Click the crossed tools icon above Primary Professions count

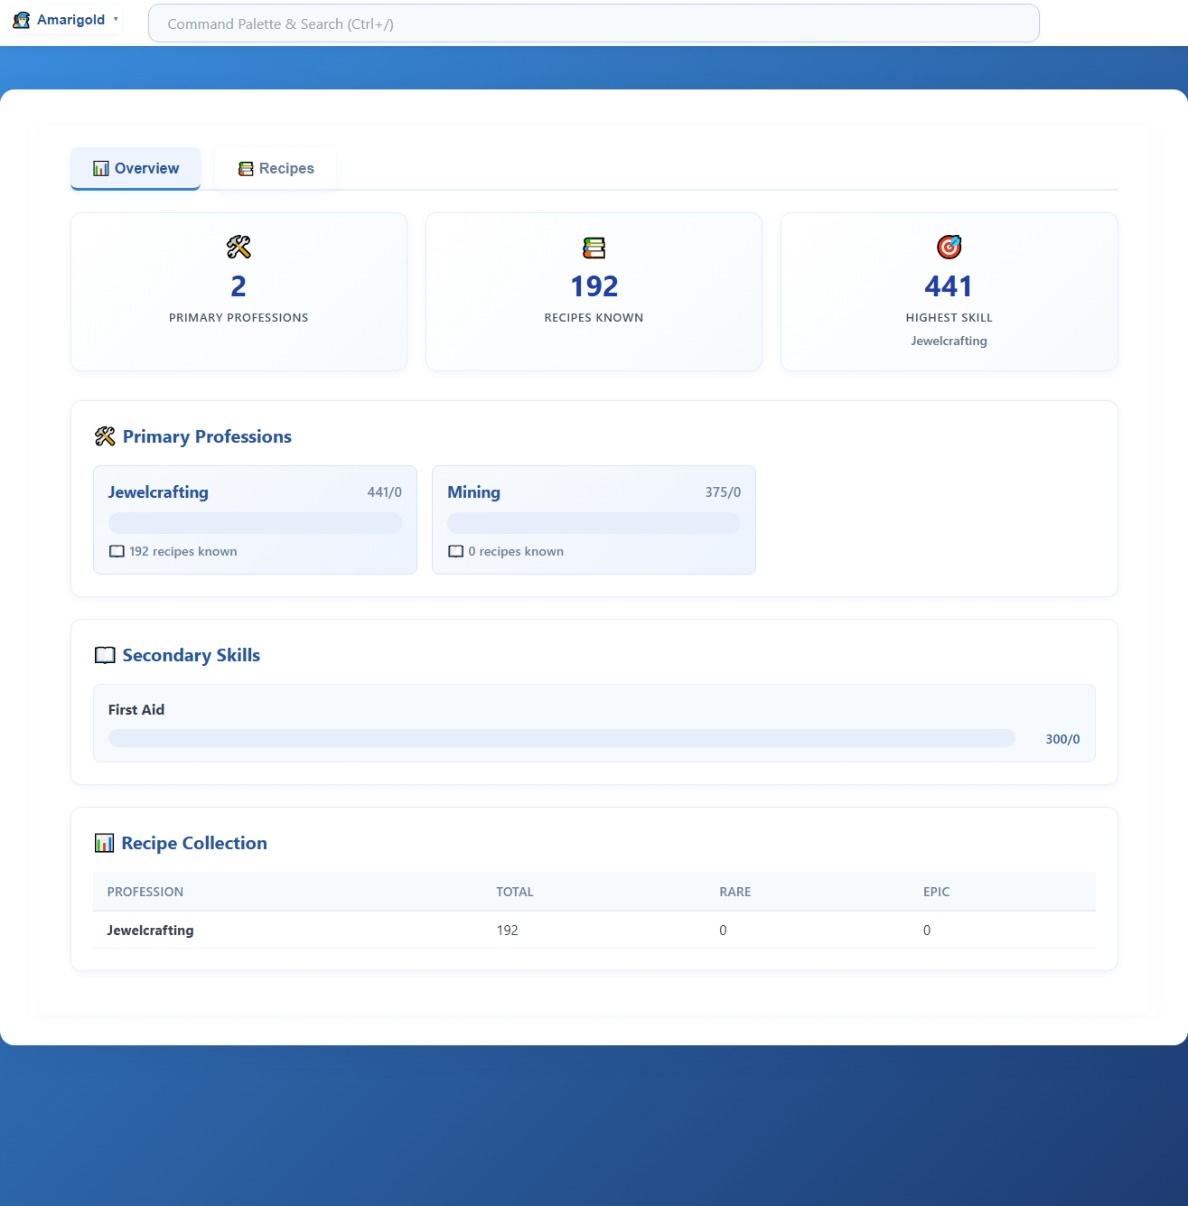[238, 247]
